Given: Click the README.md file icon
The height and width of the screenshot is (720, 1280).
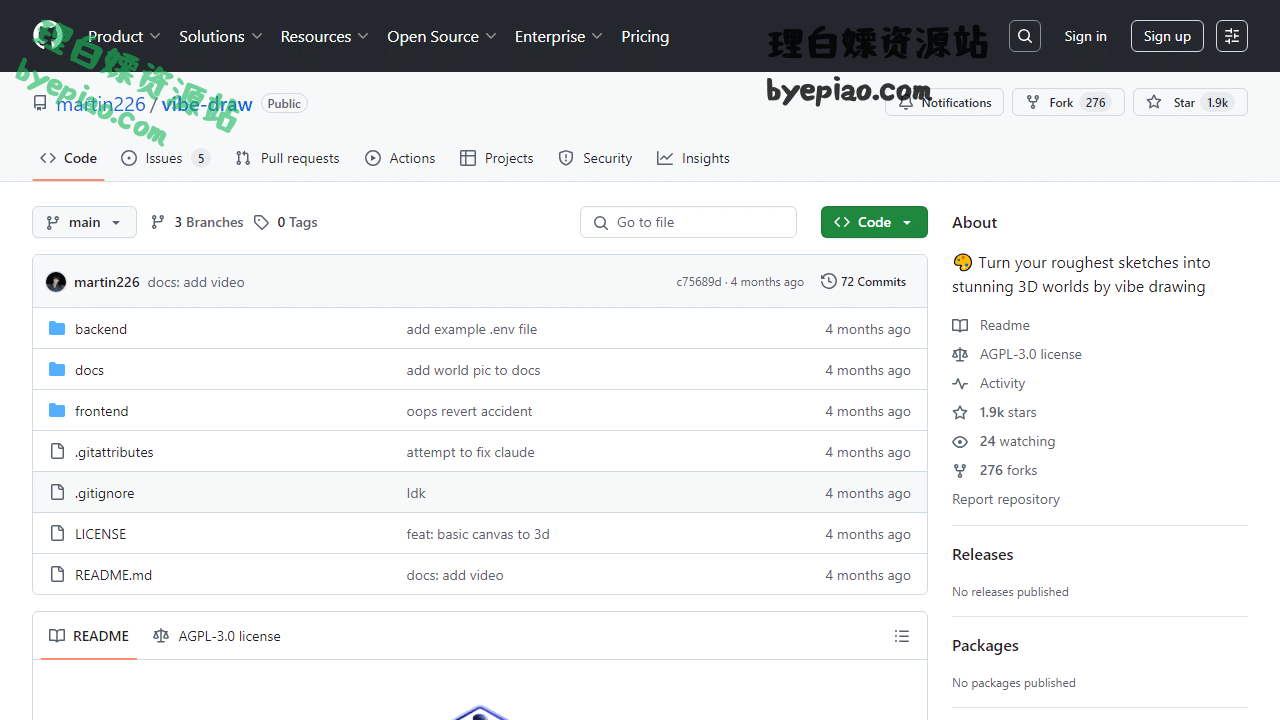Looking at the screenshot, I should 57,575.
